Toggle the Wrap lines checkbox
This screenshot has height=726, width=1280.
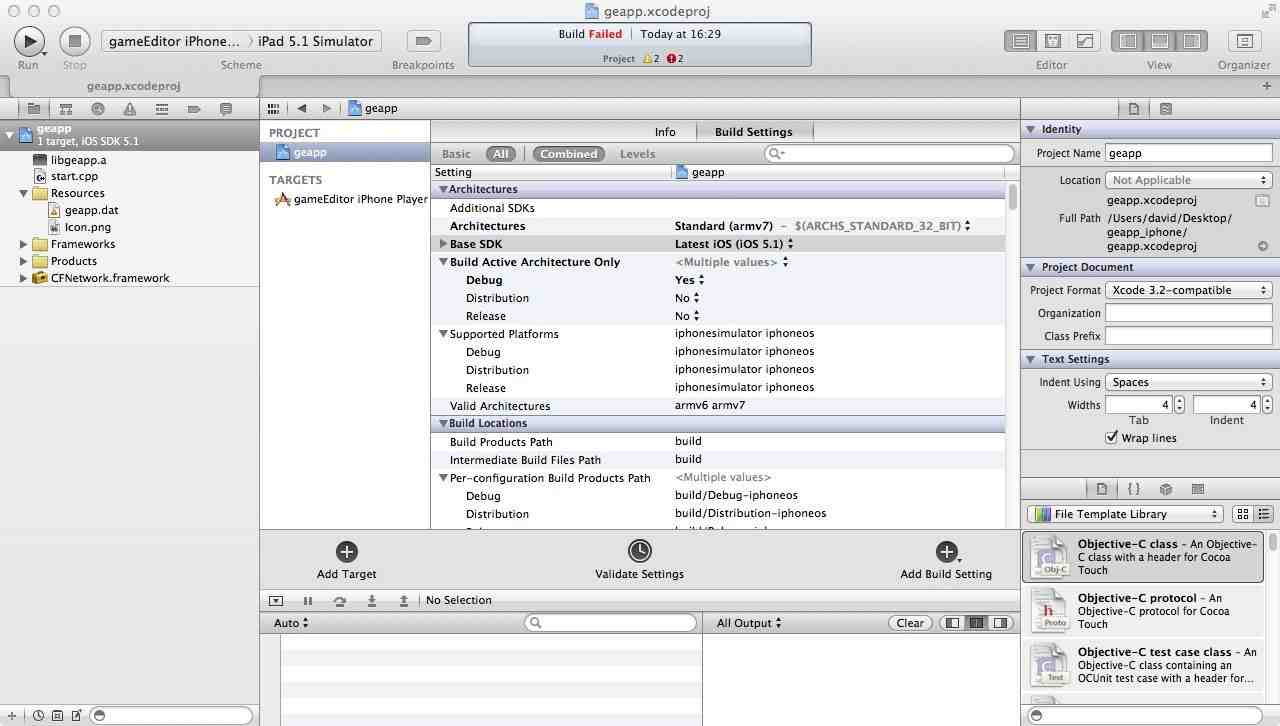click(x=1111, y=438)
